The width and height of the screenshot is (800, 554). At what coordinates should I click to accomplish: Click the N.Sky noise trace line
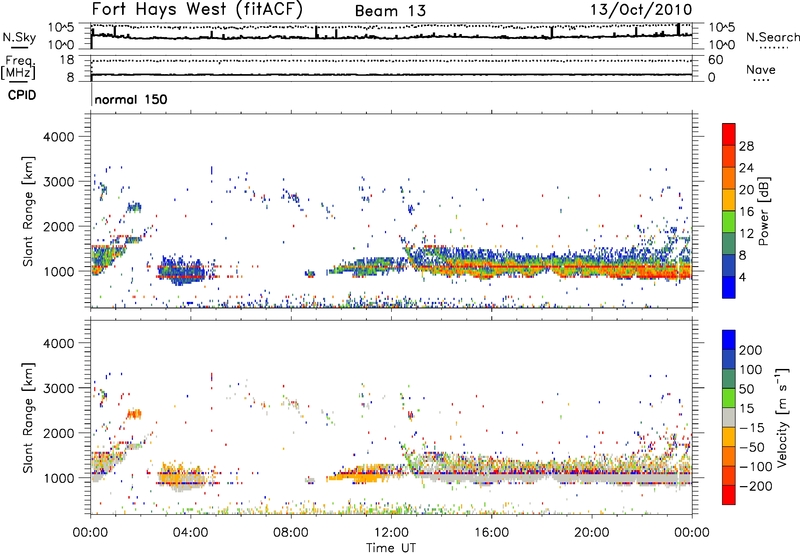pyautogui.click(x=391, y=36)
